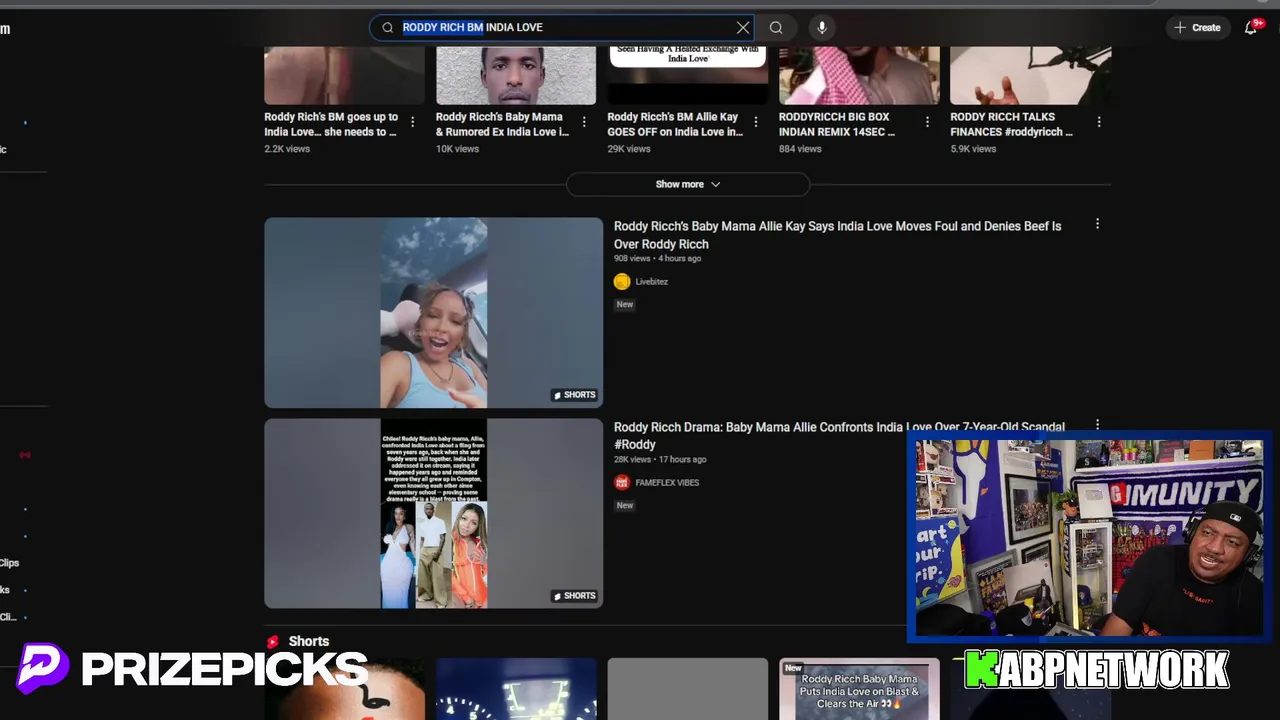Open options for 'Roddy Rich's BM goes up to' video
The image size is (1280, 720).
click(x=413, y=122)
